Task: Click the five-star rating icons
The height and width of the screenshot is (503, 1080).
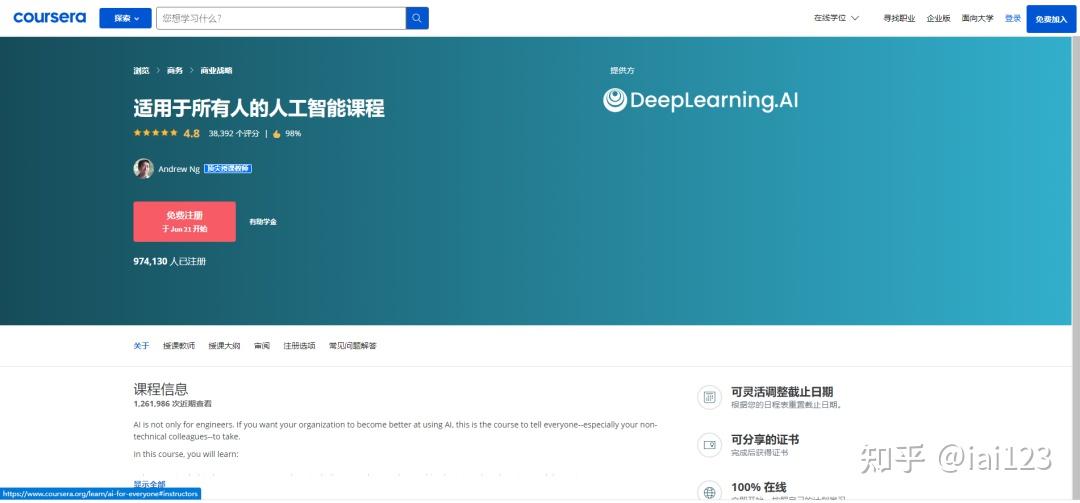Action: click(155, 133)
